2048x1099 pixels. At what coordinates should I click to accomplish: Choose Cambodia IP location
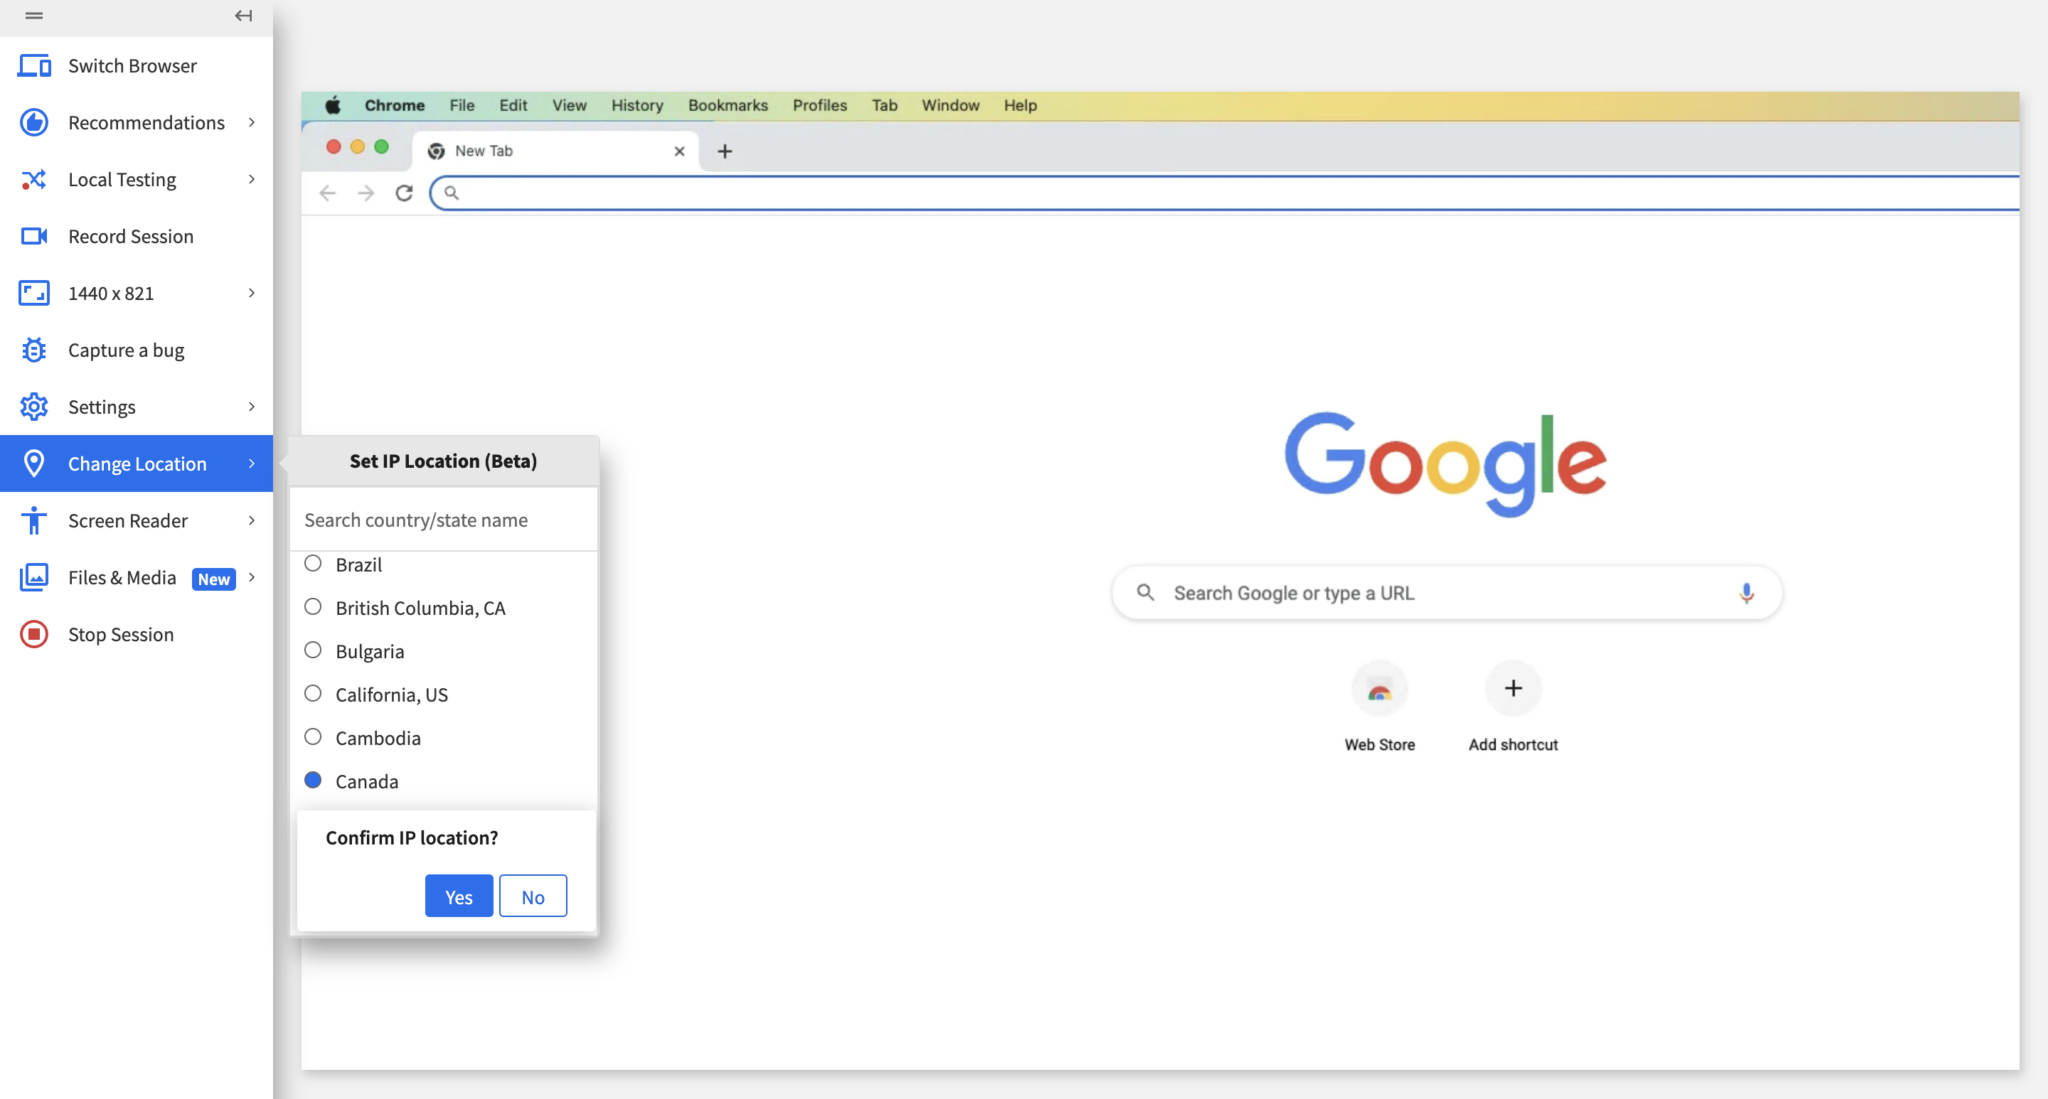click(313, 736)
